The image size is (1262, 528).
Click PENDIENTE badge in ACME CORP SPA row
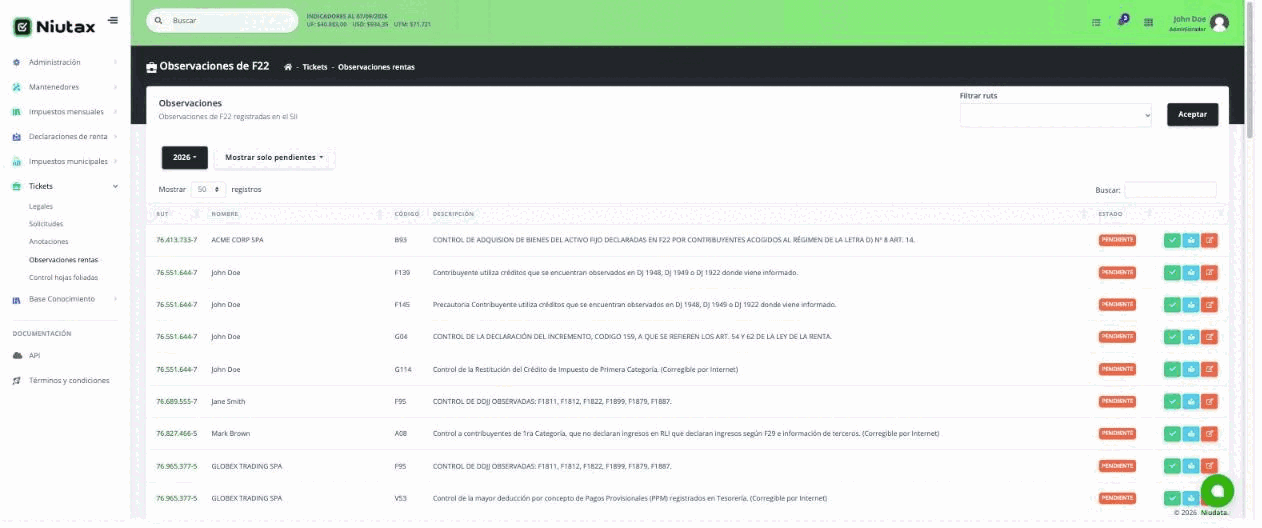pyautogui.click(x=1117, y=240)
